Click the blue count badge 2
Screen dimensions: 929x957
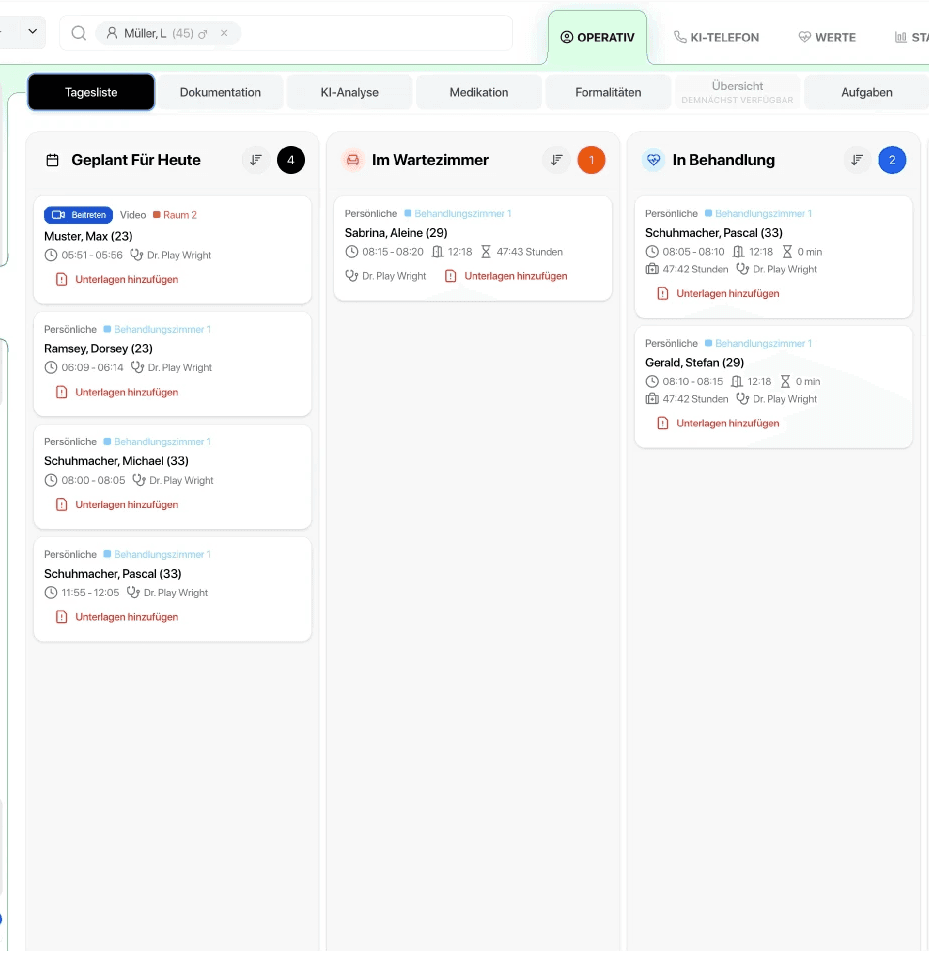tap(892, 160)
